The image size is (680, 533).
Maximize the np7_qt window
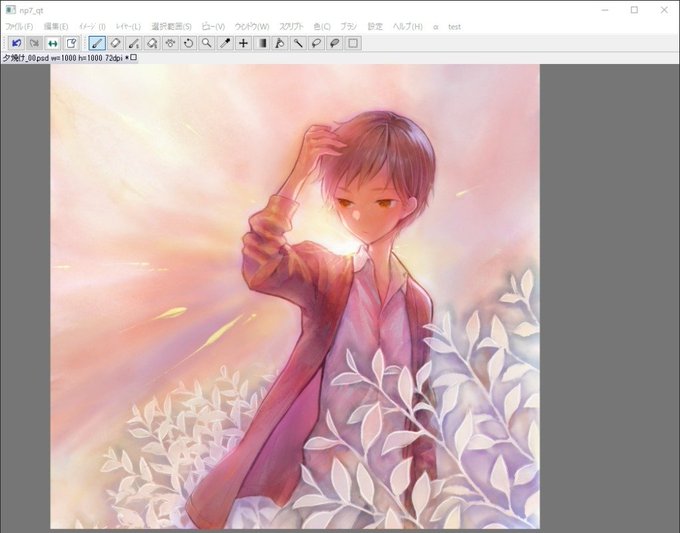click(x=634, y=10)
